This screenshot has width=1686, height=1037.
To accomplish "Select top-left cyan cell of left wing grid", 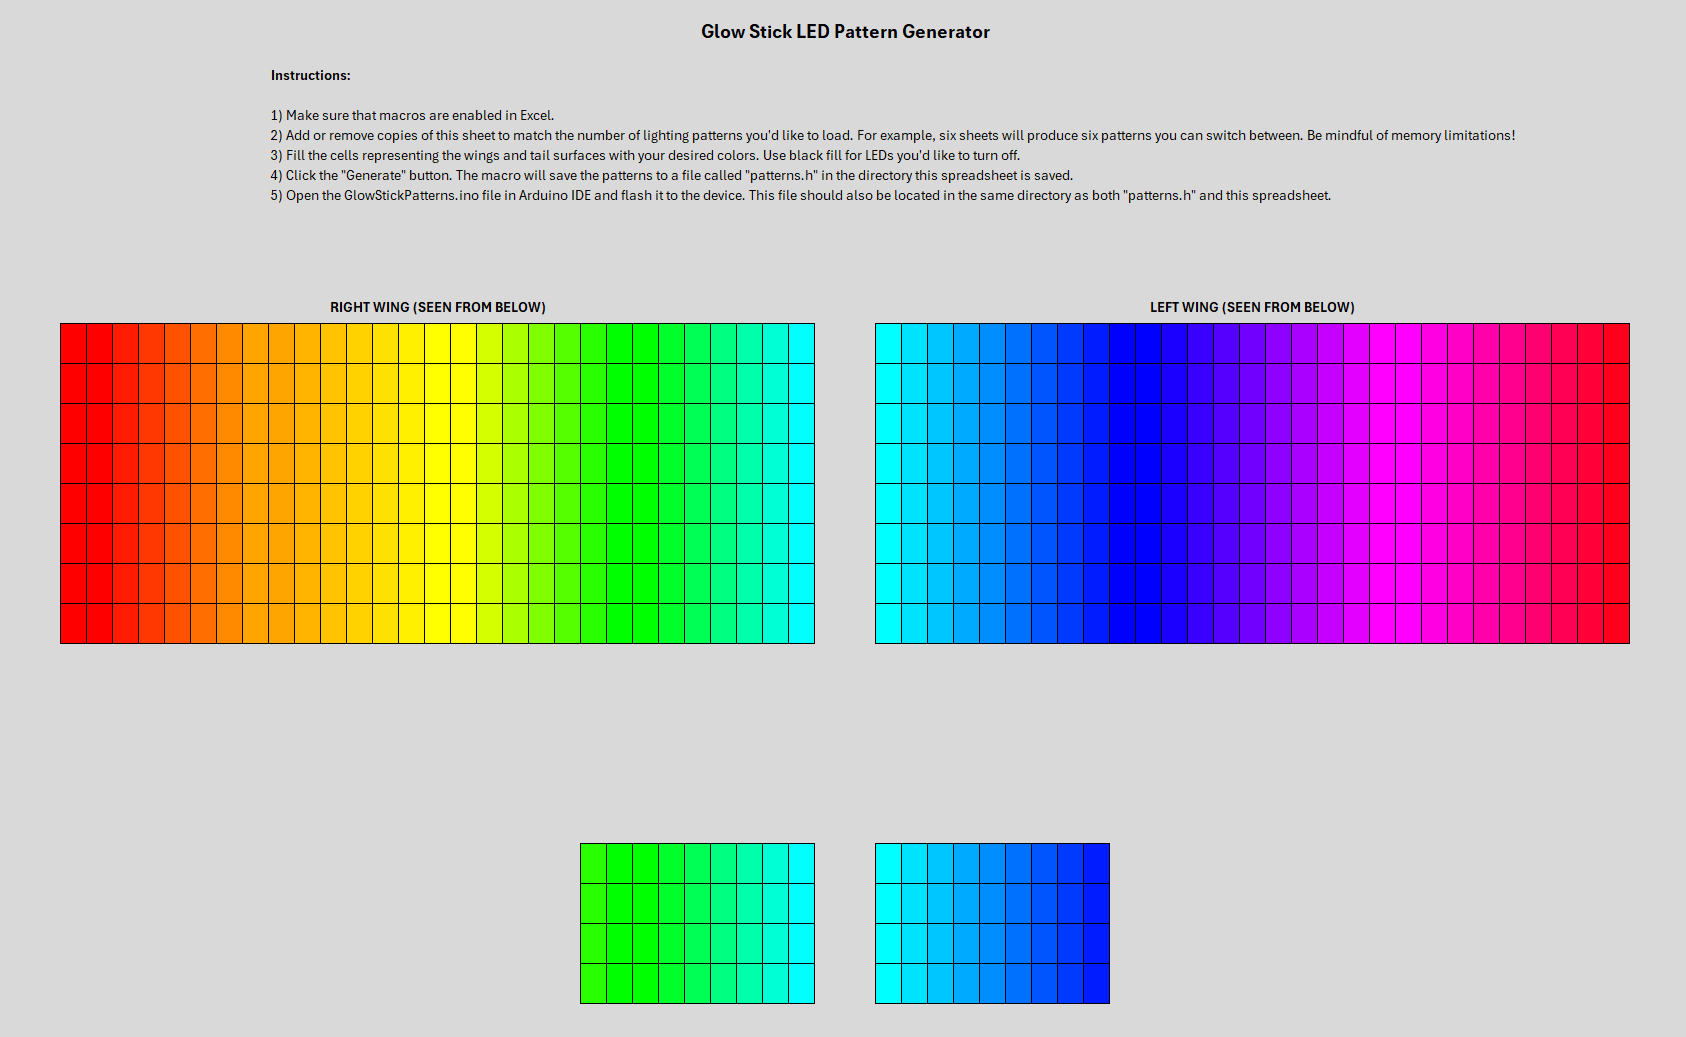I will [x=889, y=344].
